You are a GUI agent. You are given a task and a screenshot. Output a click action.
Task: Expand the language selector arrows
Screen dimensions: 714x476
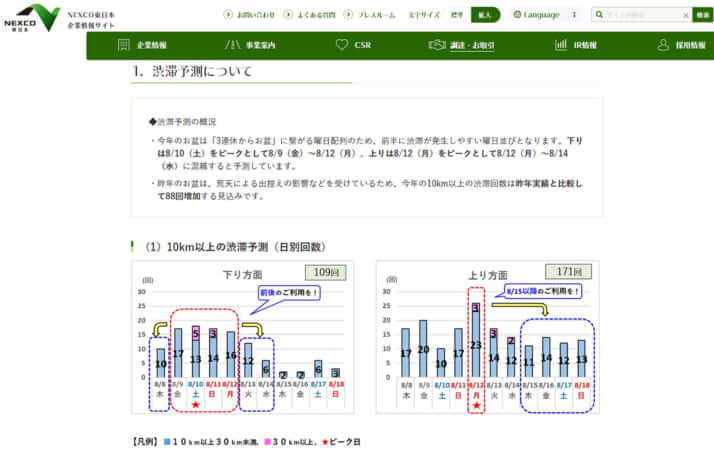574,15
